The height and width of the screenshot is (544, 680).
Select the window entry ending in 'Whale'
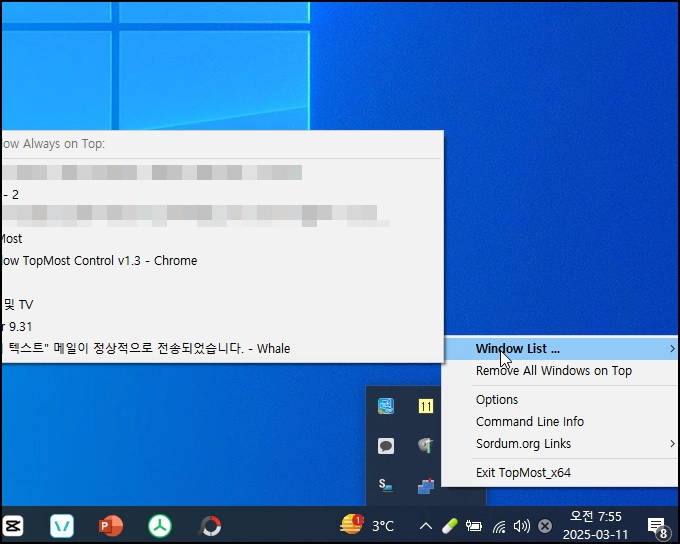[x=222, y=348]
